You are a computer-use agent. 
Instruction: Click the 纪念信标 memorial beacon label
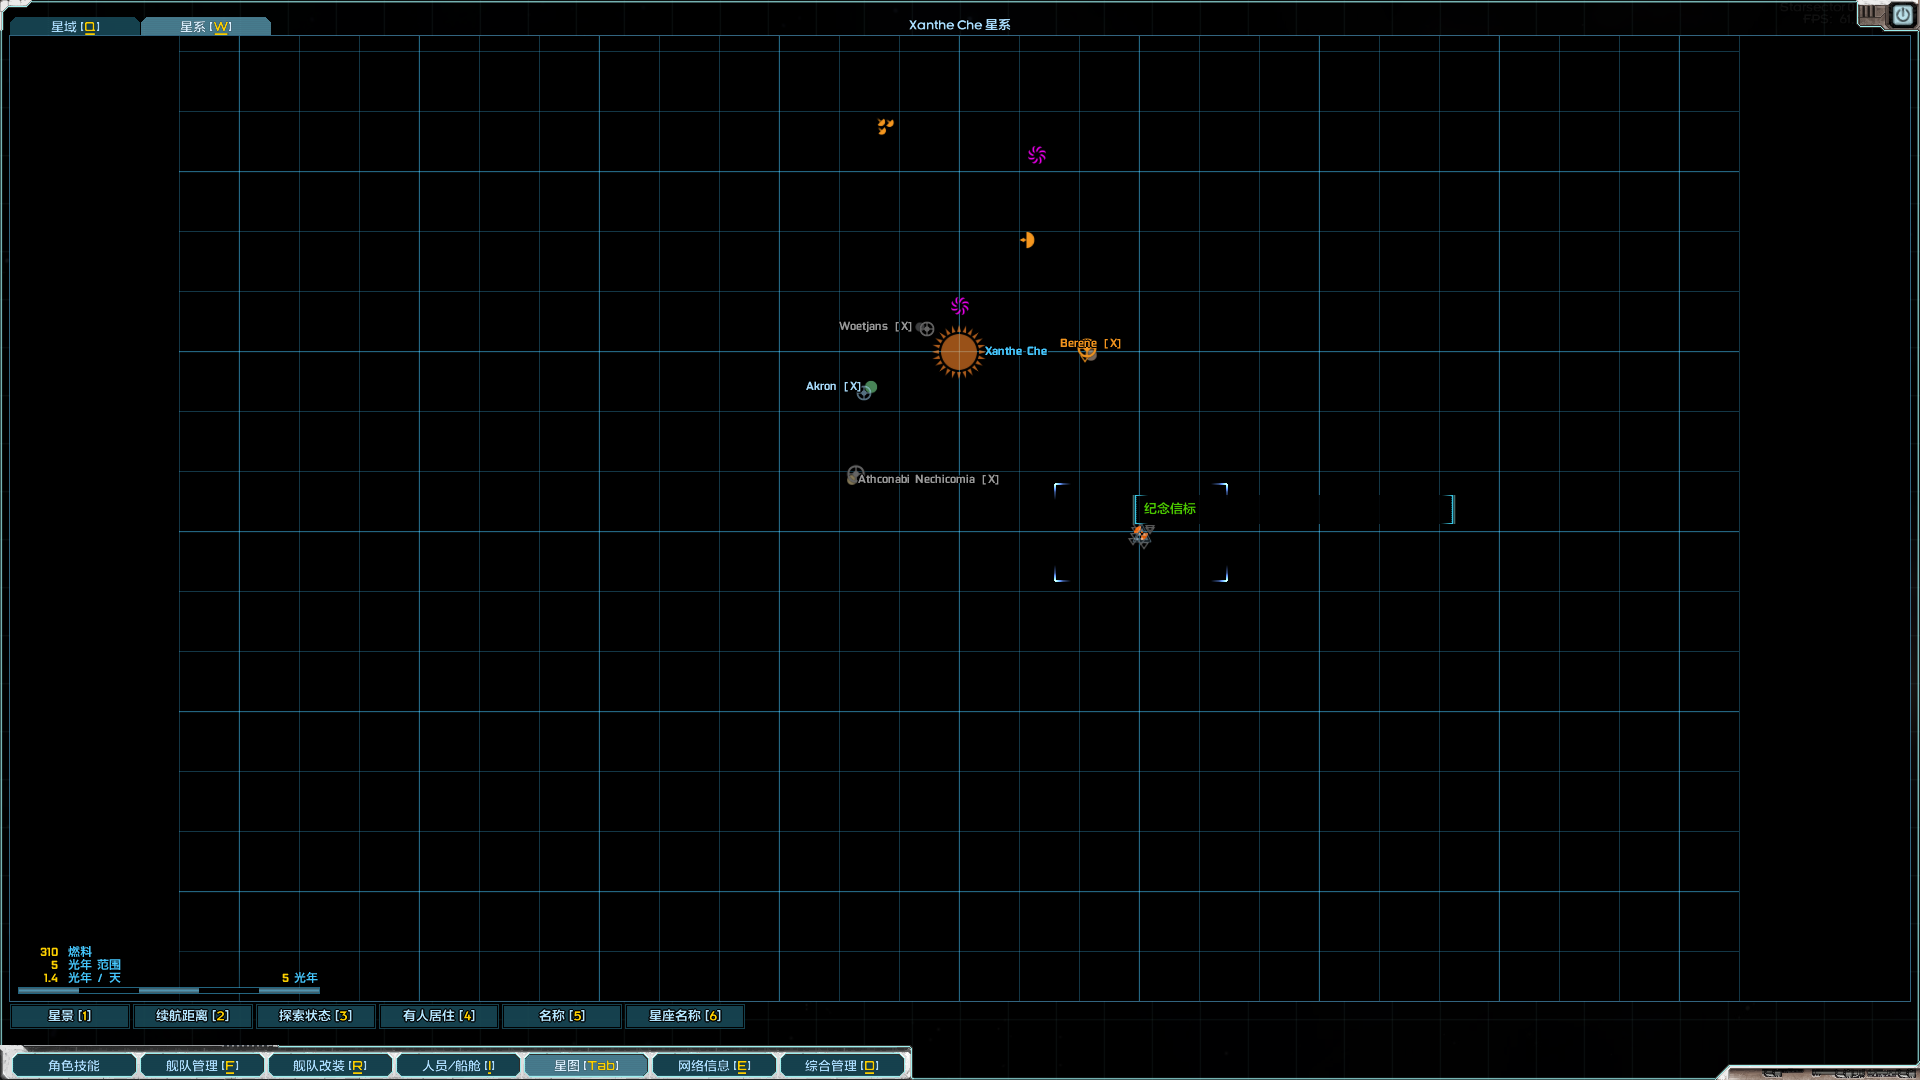click(x=1167, y=509)
